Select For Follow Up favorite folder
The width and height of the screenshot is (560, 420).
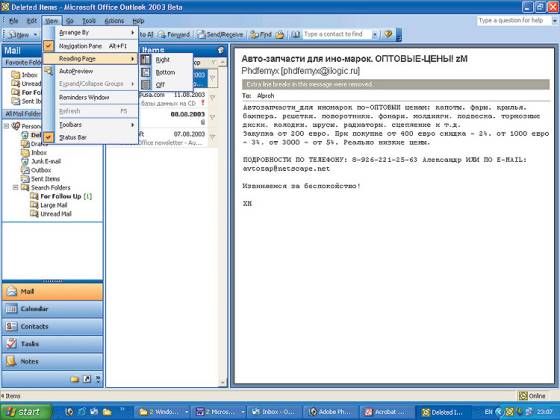[27, 92]
